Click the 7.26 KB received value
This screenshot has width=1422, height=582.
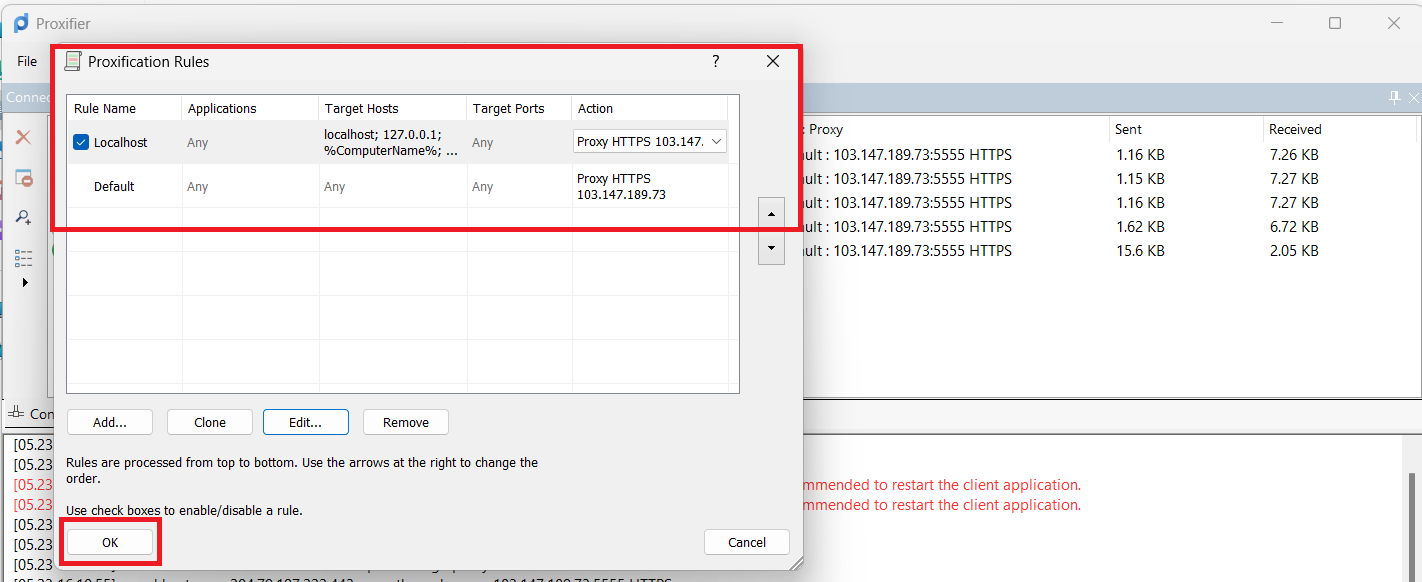tap(1293, 155)
